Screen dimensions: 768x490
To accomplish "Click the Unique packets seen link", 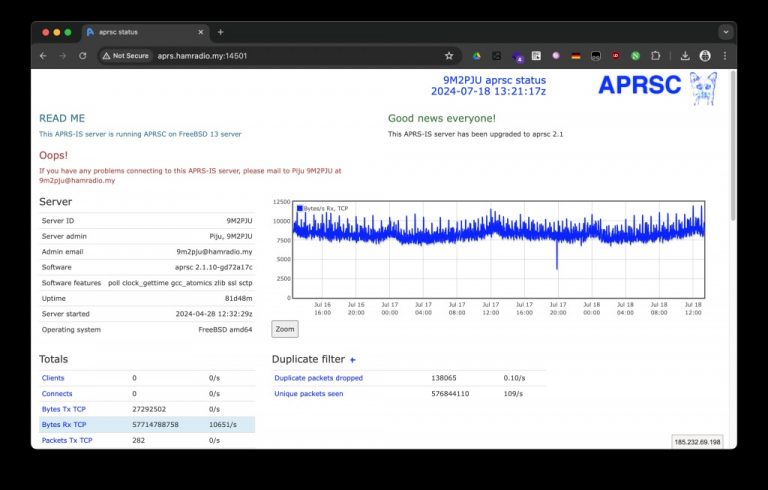I will point(309,394).
